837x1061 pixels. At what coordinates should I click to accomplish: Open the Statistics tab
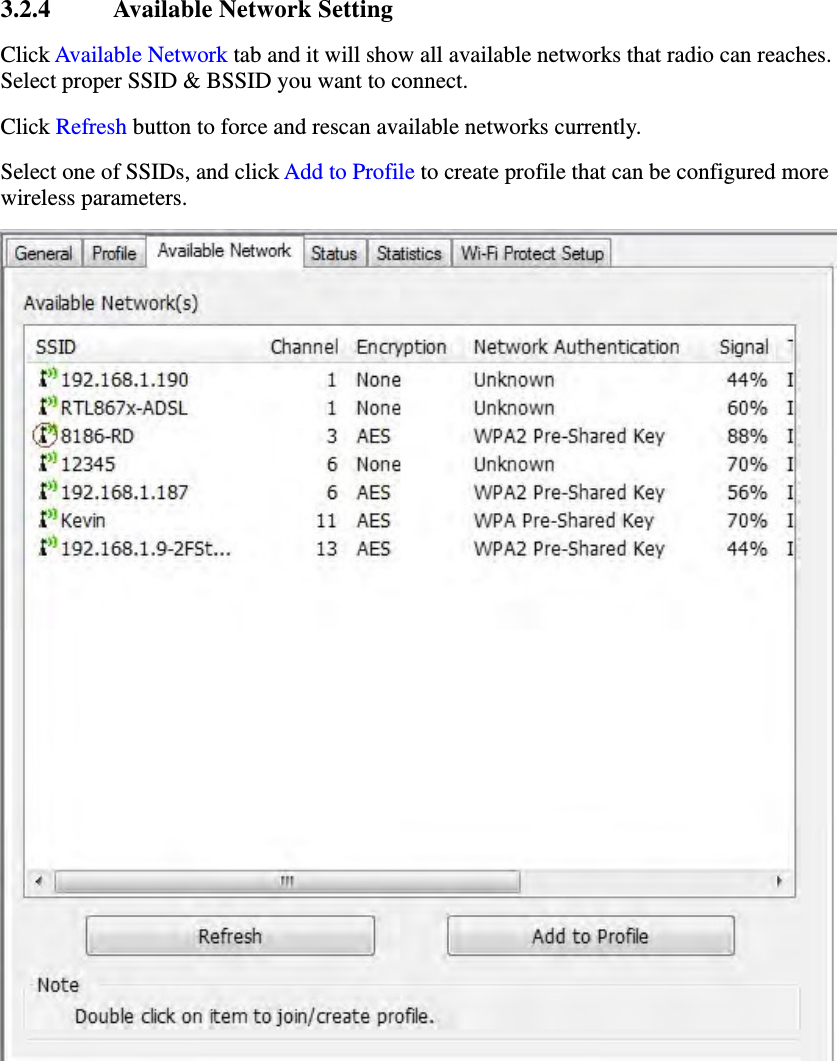click(409, 253)
